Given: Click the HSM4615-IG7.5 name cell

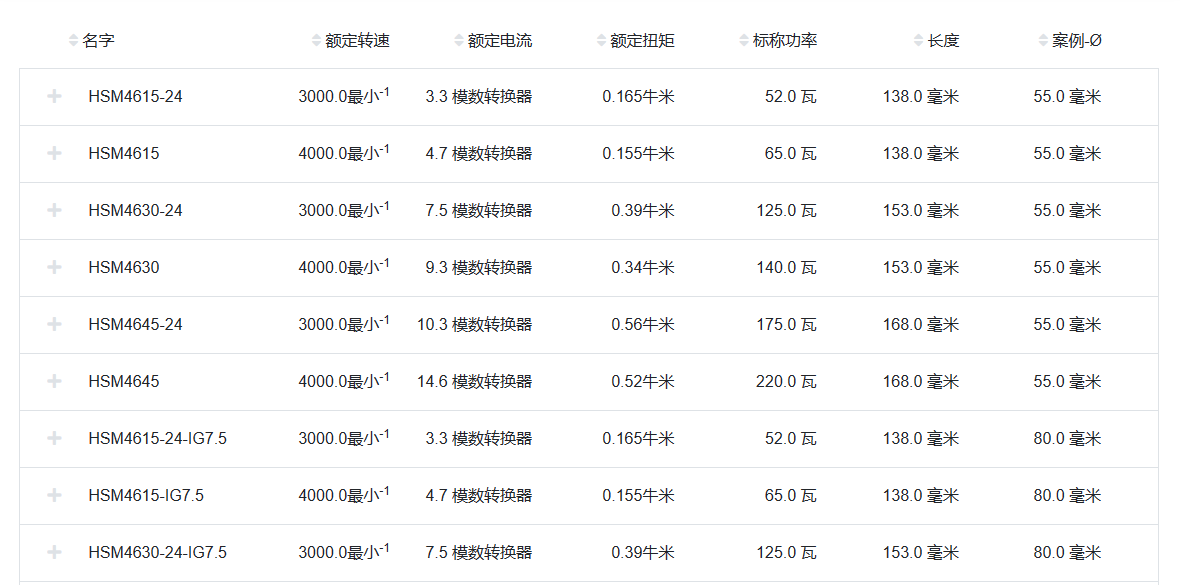Looking at the screenshot, I should point(146,496).
